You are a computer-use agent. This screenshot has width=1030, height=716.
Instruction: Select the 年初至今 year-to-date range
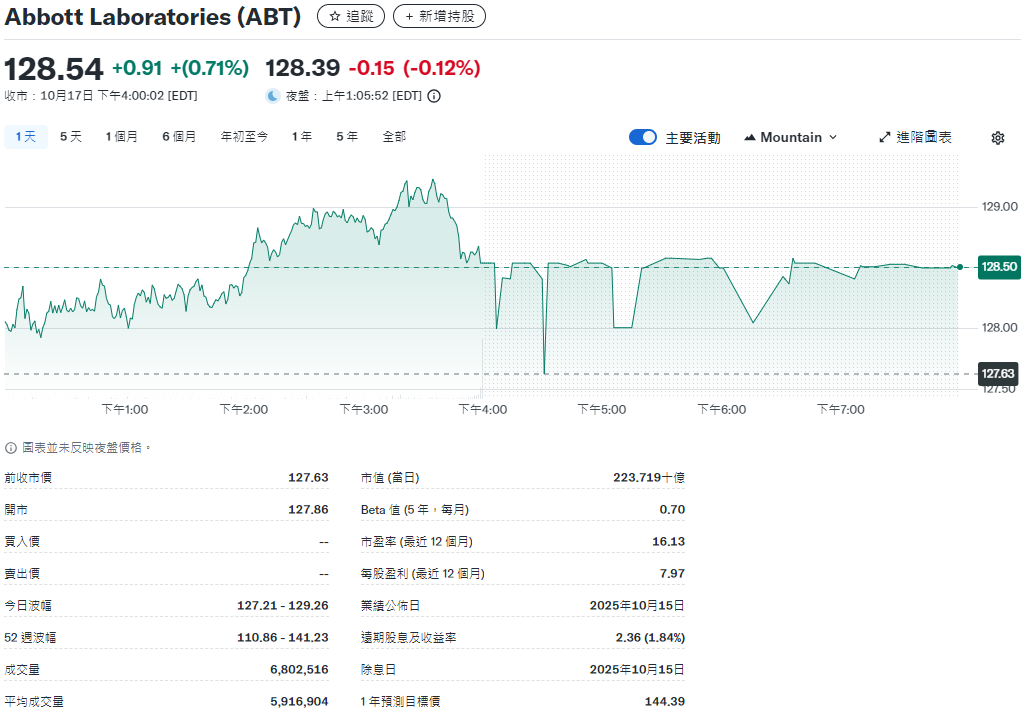tap(244, 137)
